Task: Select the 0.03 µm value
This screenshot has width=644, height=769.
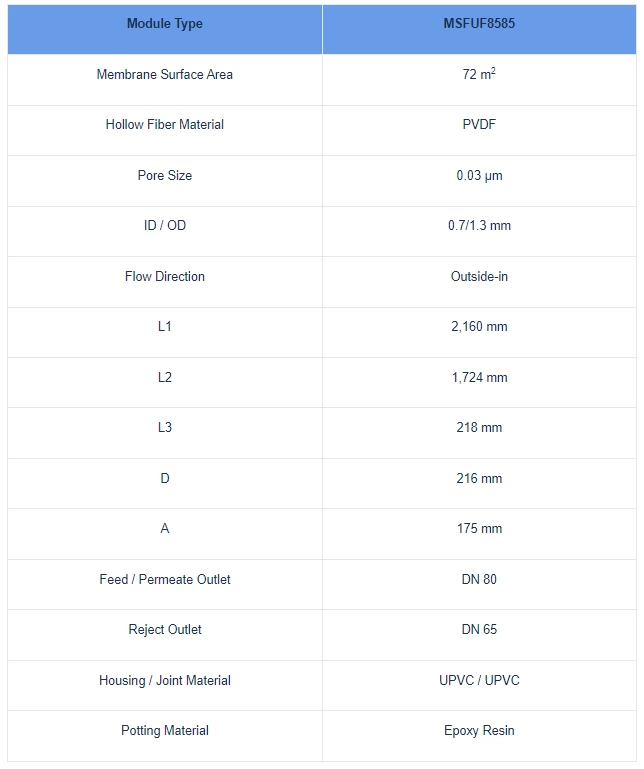Action: click(x=479, y=176)
